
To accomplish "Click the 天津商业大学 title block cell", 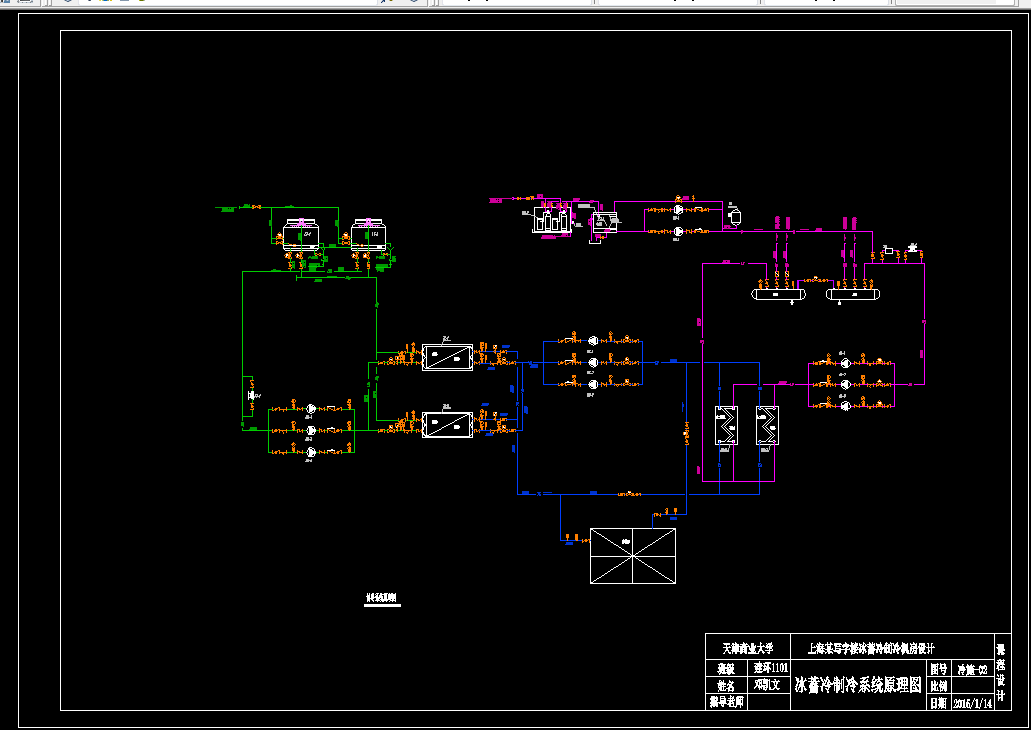I will pos(748,648).
